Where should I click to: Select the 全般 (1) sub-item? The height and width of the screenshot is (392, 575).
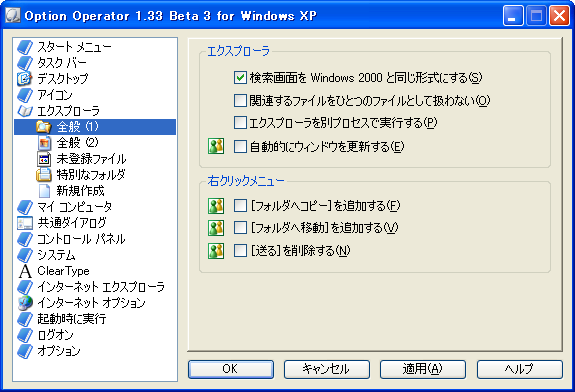point(78,127)
